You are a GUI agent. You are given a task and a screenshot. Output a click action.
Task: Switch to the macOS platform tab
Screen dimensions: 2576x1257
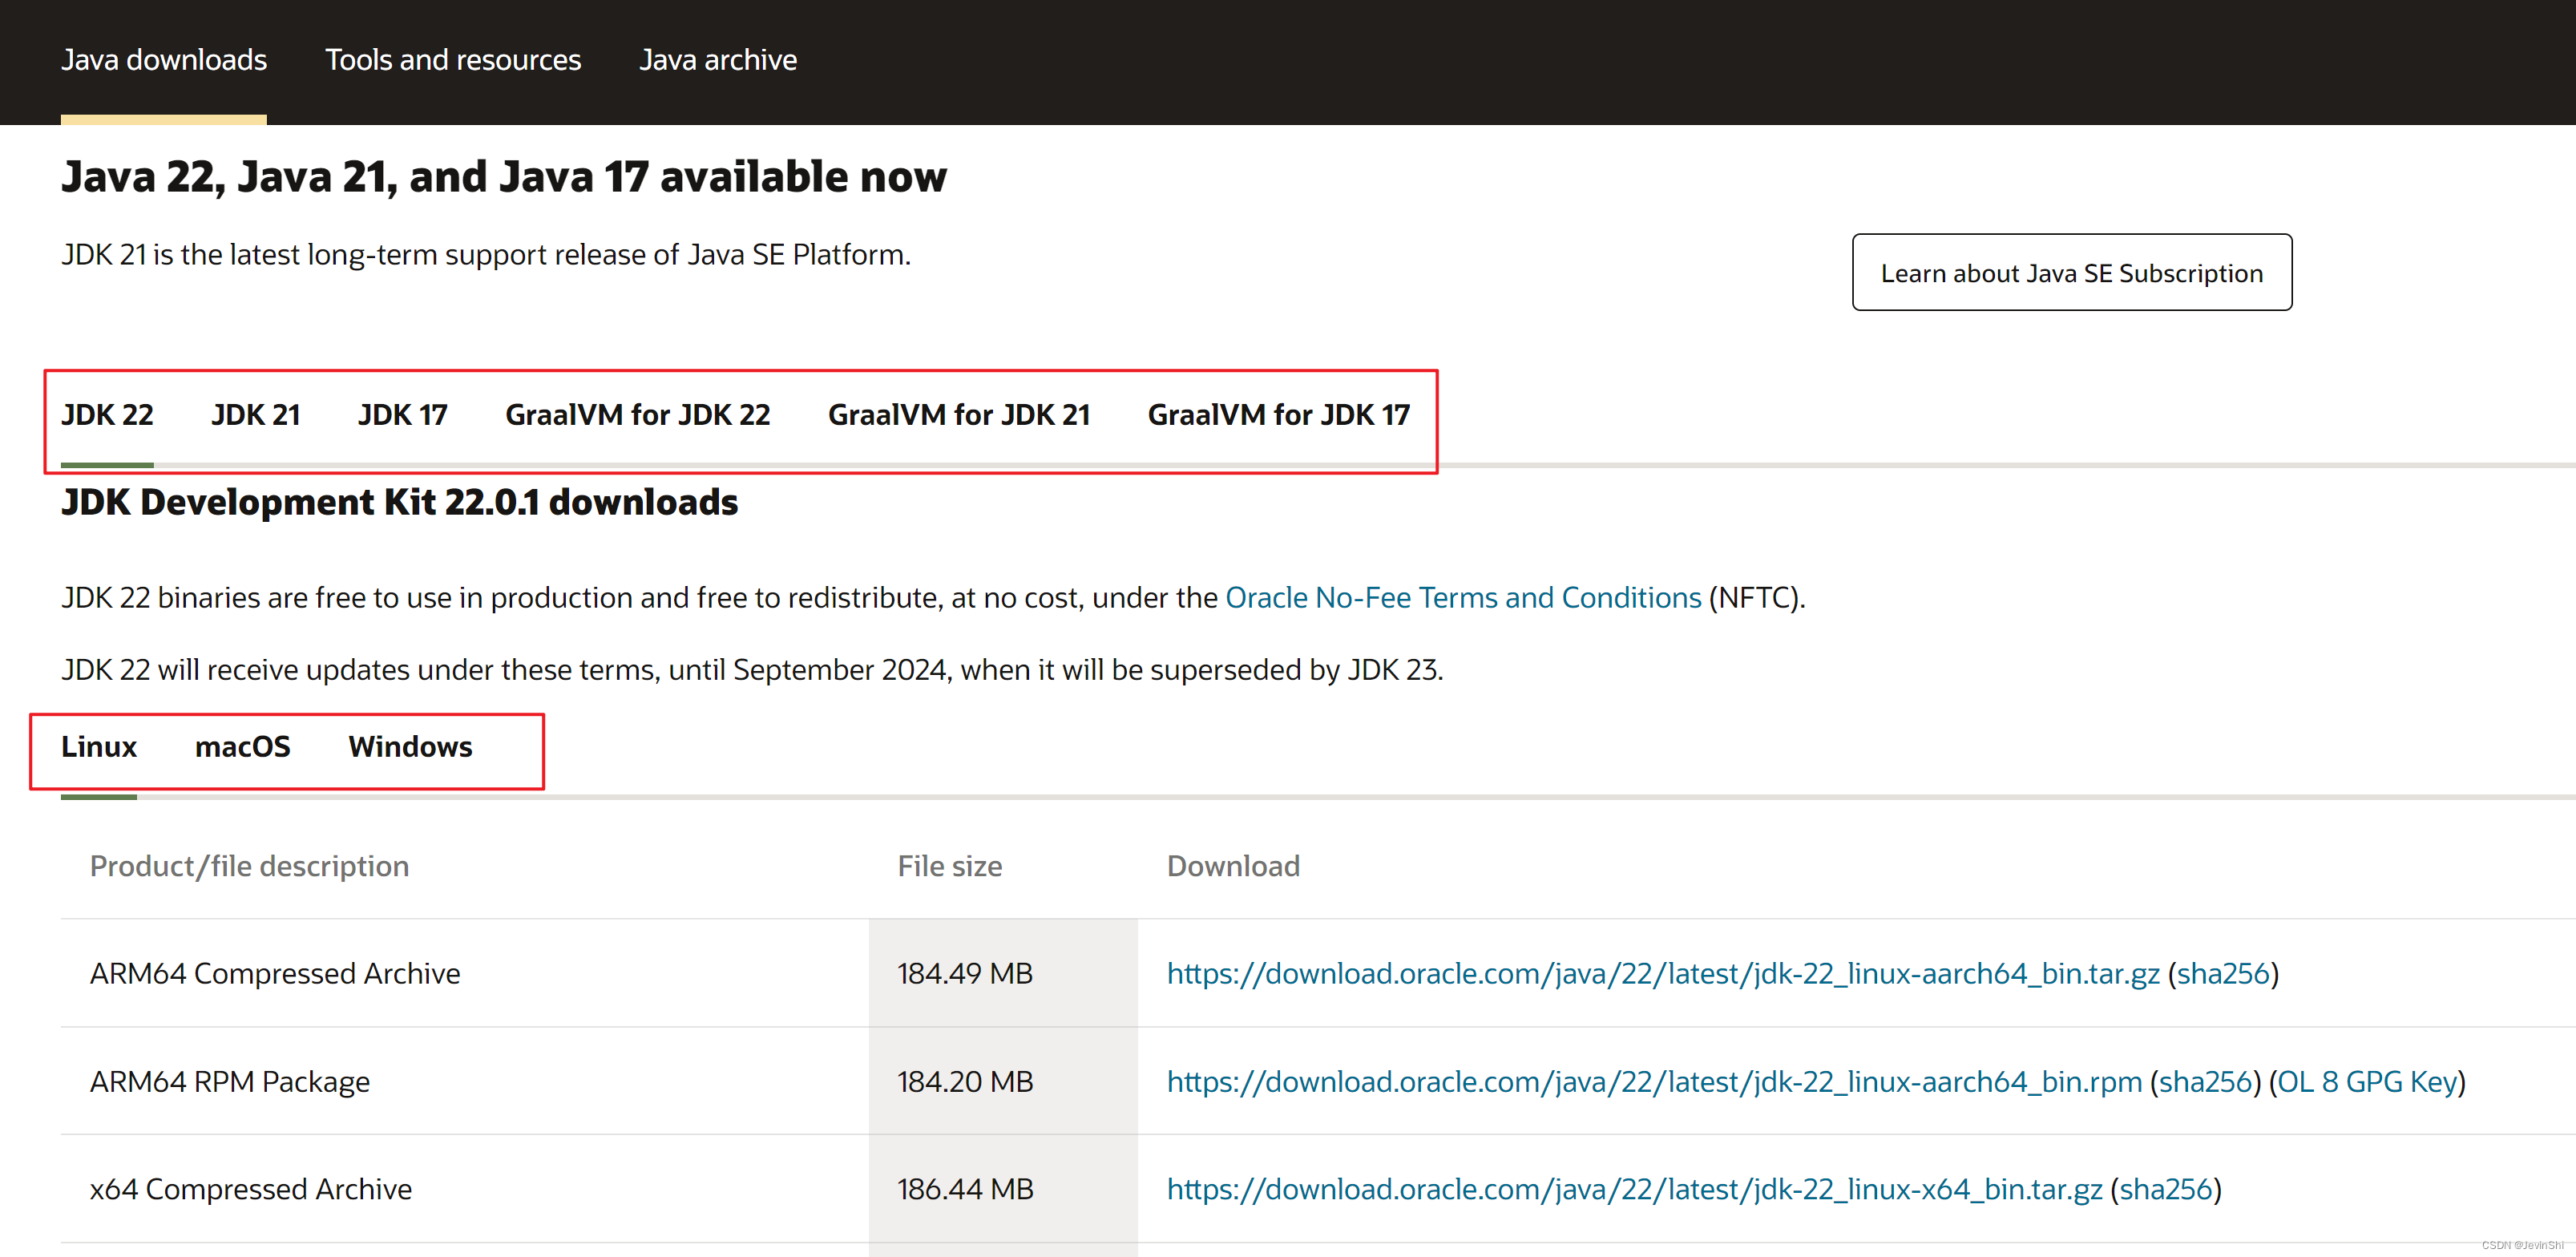point(242,747)
